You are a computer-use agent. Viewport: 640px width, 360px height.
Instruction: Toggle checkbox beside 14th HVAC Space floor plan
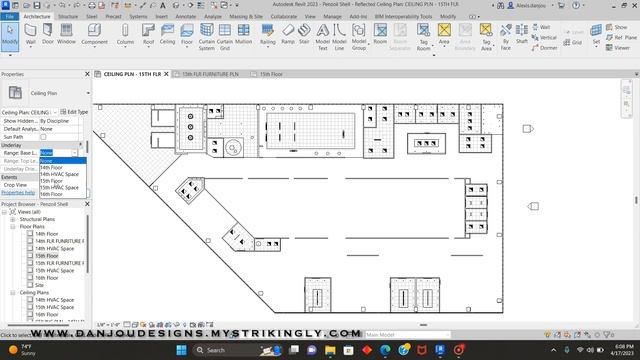(30, 249)
